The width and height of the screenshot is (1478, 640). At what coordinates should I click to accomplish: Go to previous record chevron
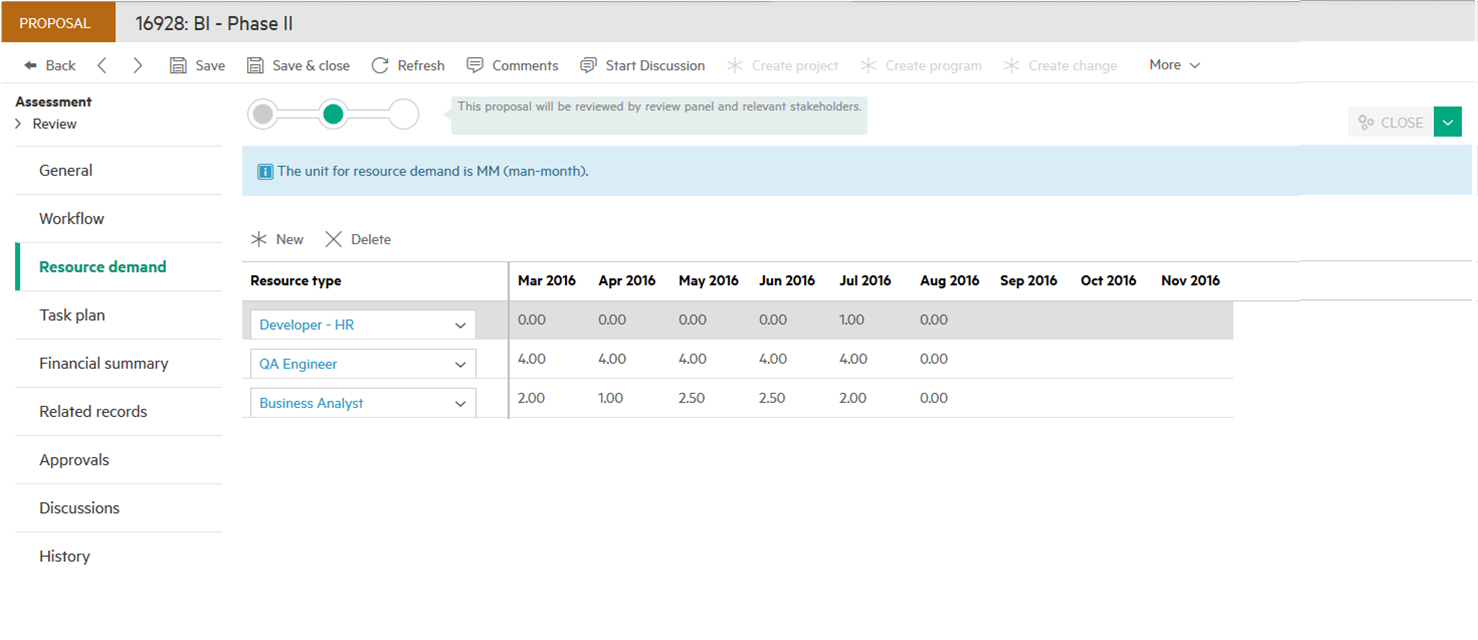pyautogui.click(x=102, y=66)
